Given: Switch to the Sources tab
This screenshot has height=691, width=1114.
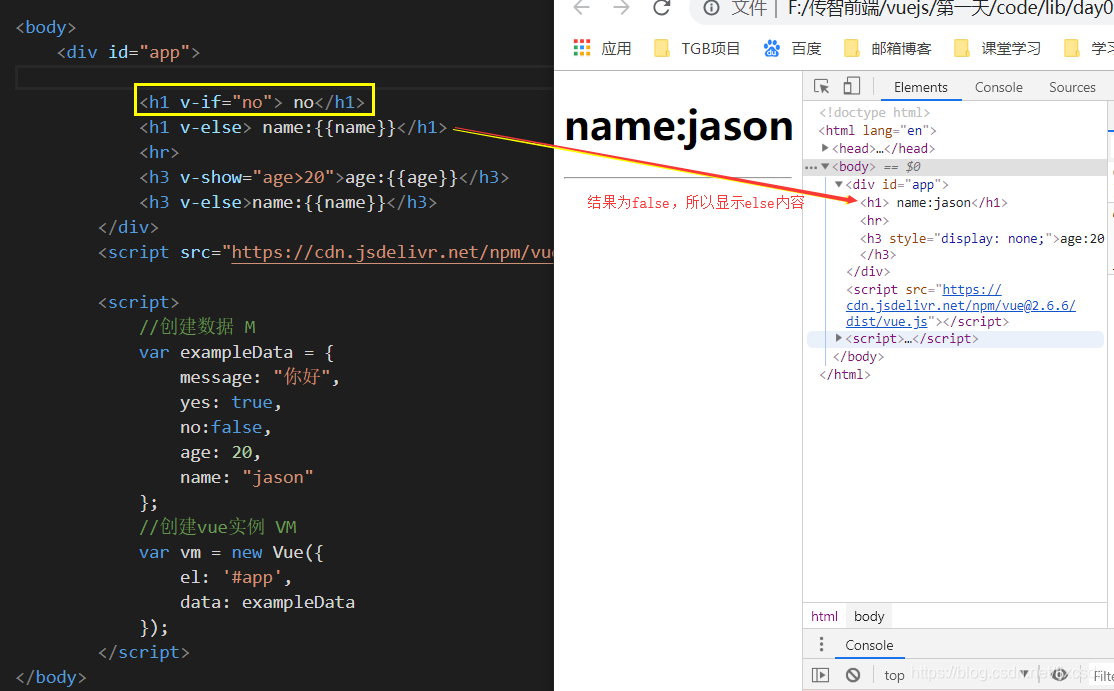Looking at the screenshot, I should (1072, 87).
